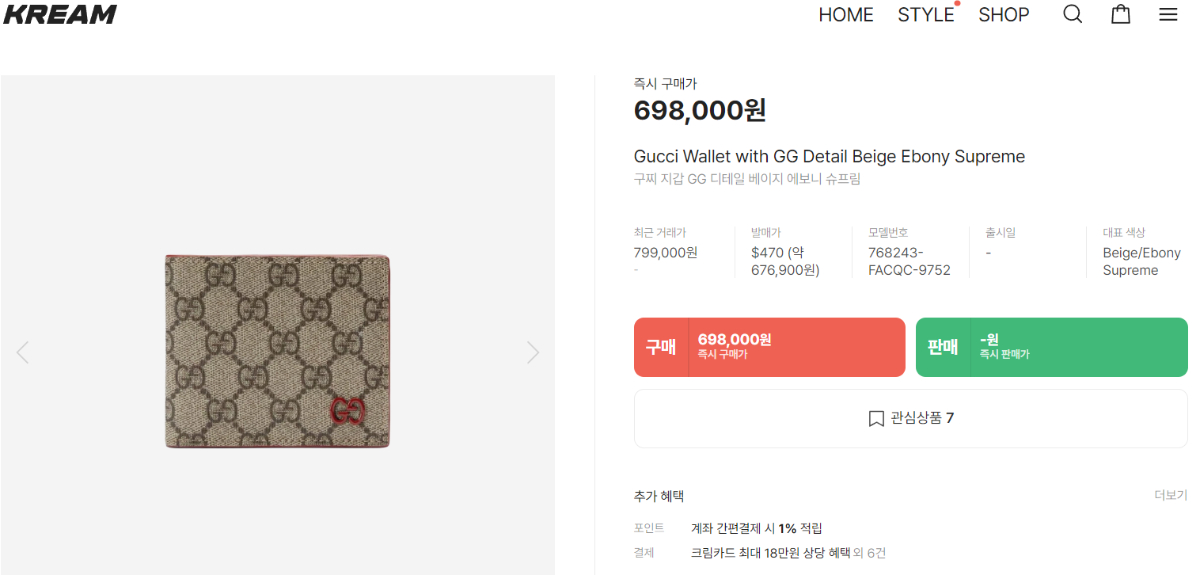The width and height of the screenshot is (1200, 575).
Task: Toggle 관심상품 7 wishlist button
Action: point(911,418)
